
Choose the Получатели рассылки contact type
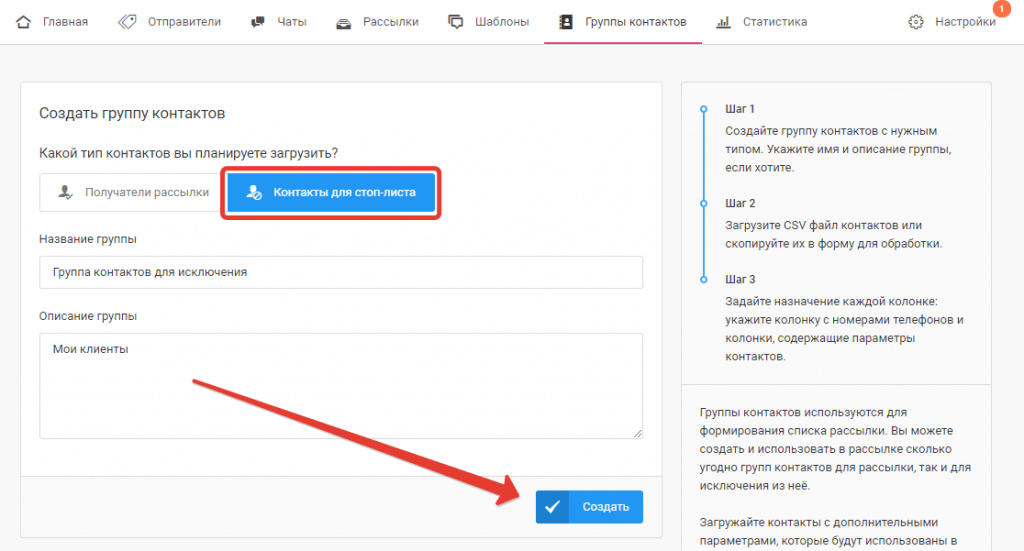131,192
